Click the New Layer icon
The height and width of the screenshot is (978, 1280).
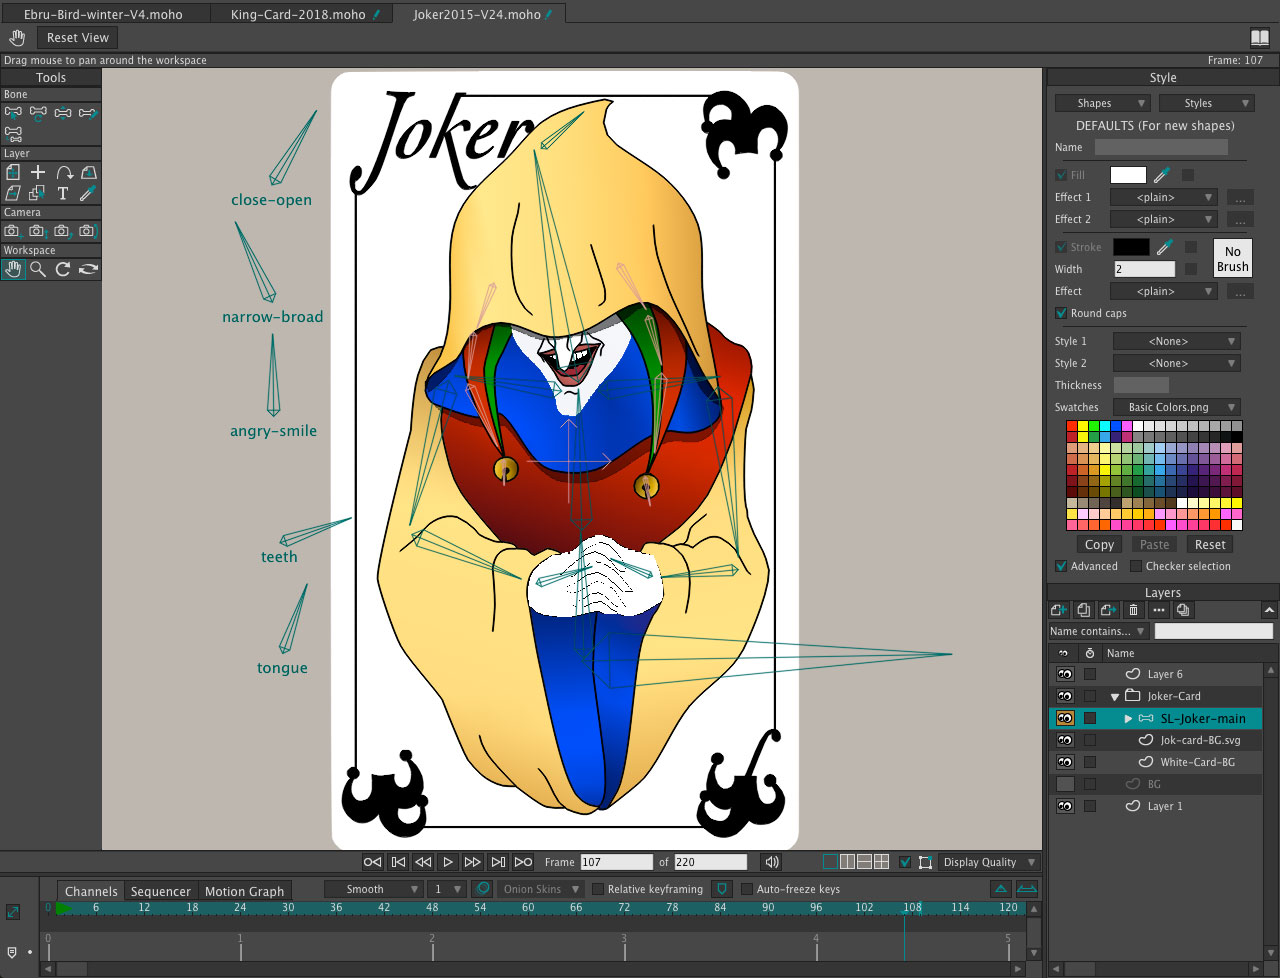click(1059, 610)
